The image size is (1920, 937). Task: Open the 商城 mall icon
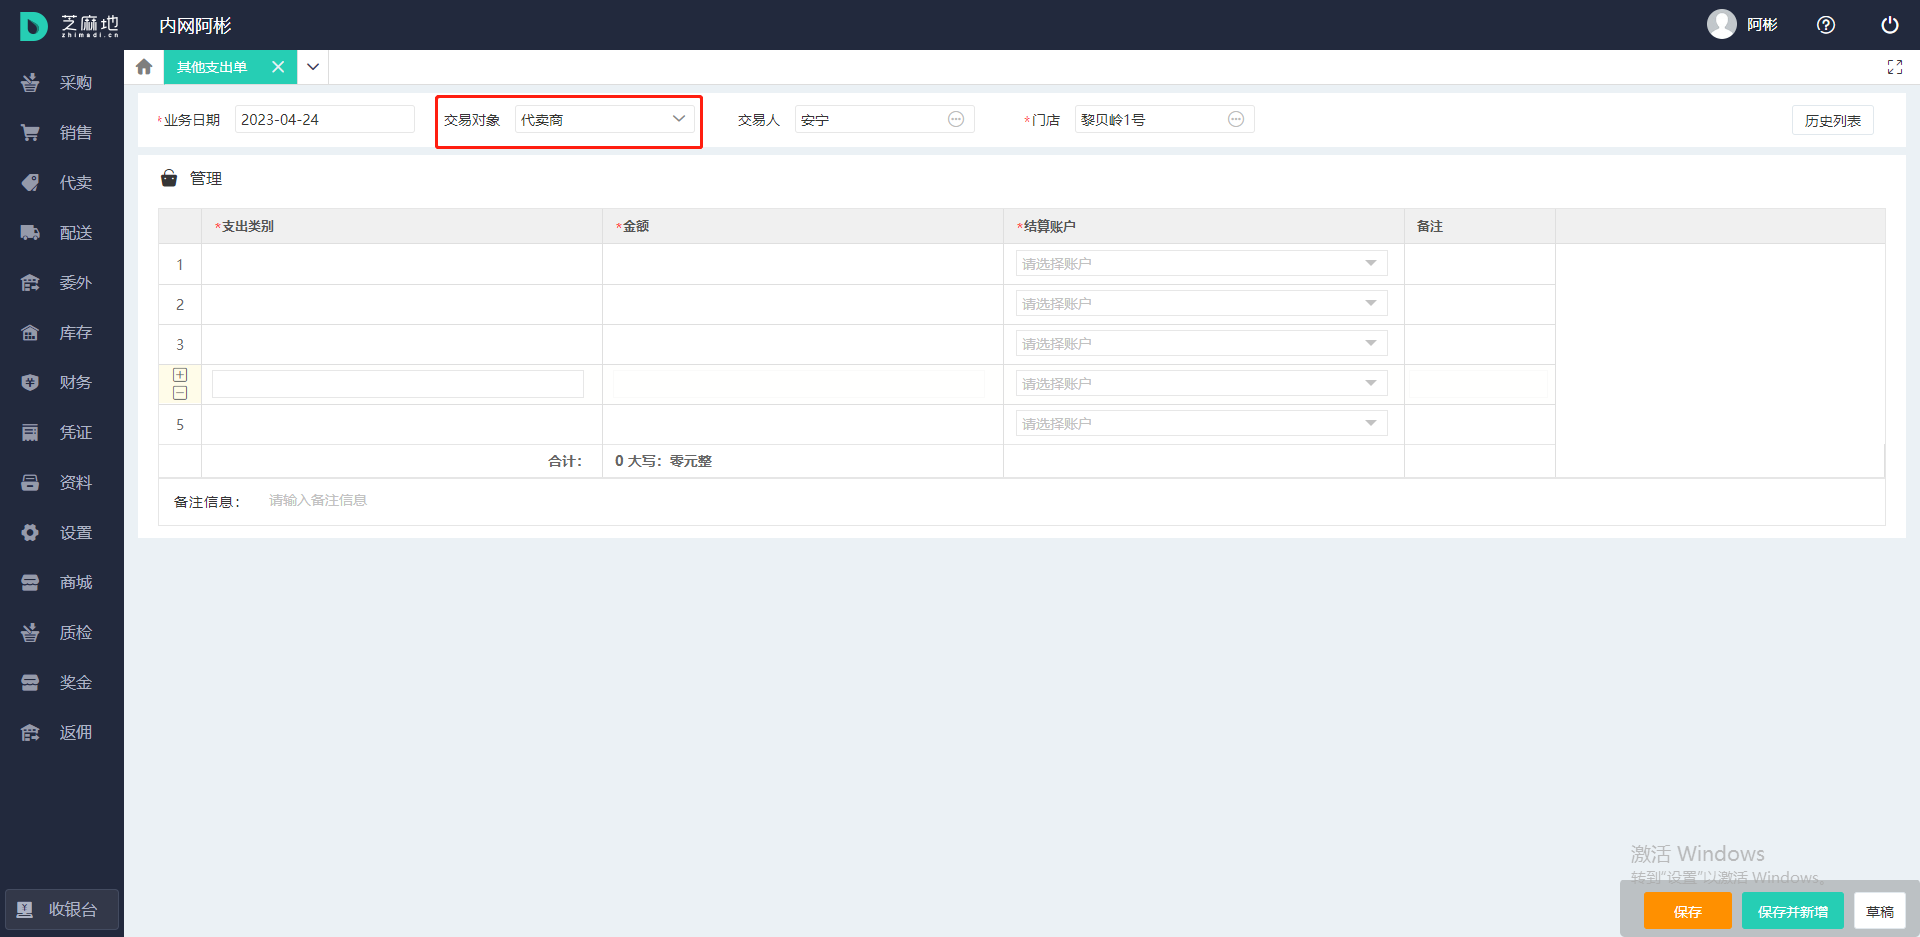30,582
